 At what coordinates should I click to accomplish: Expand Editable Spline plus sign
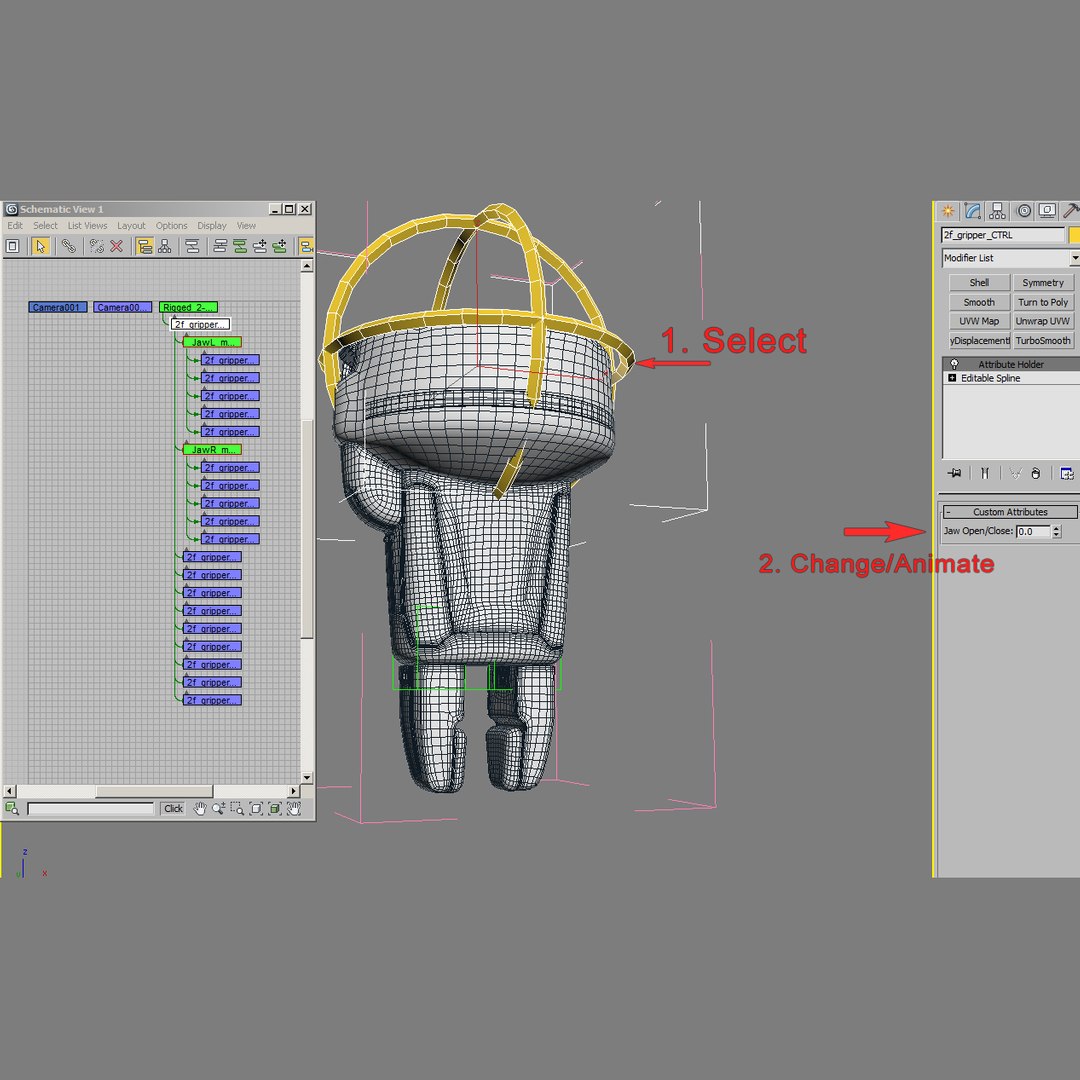952,378
